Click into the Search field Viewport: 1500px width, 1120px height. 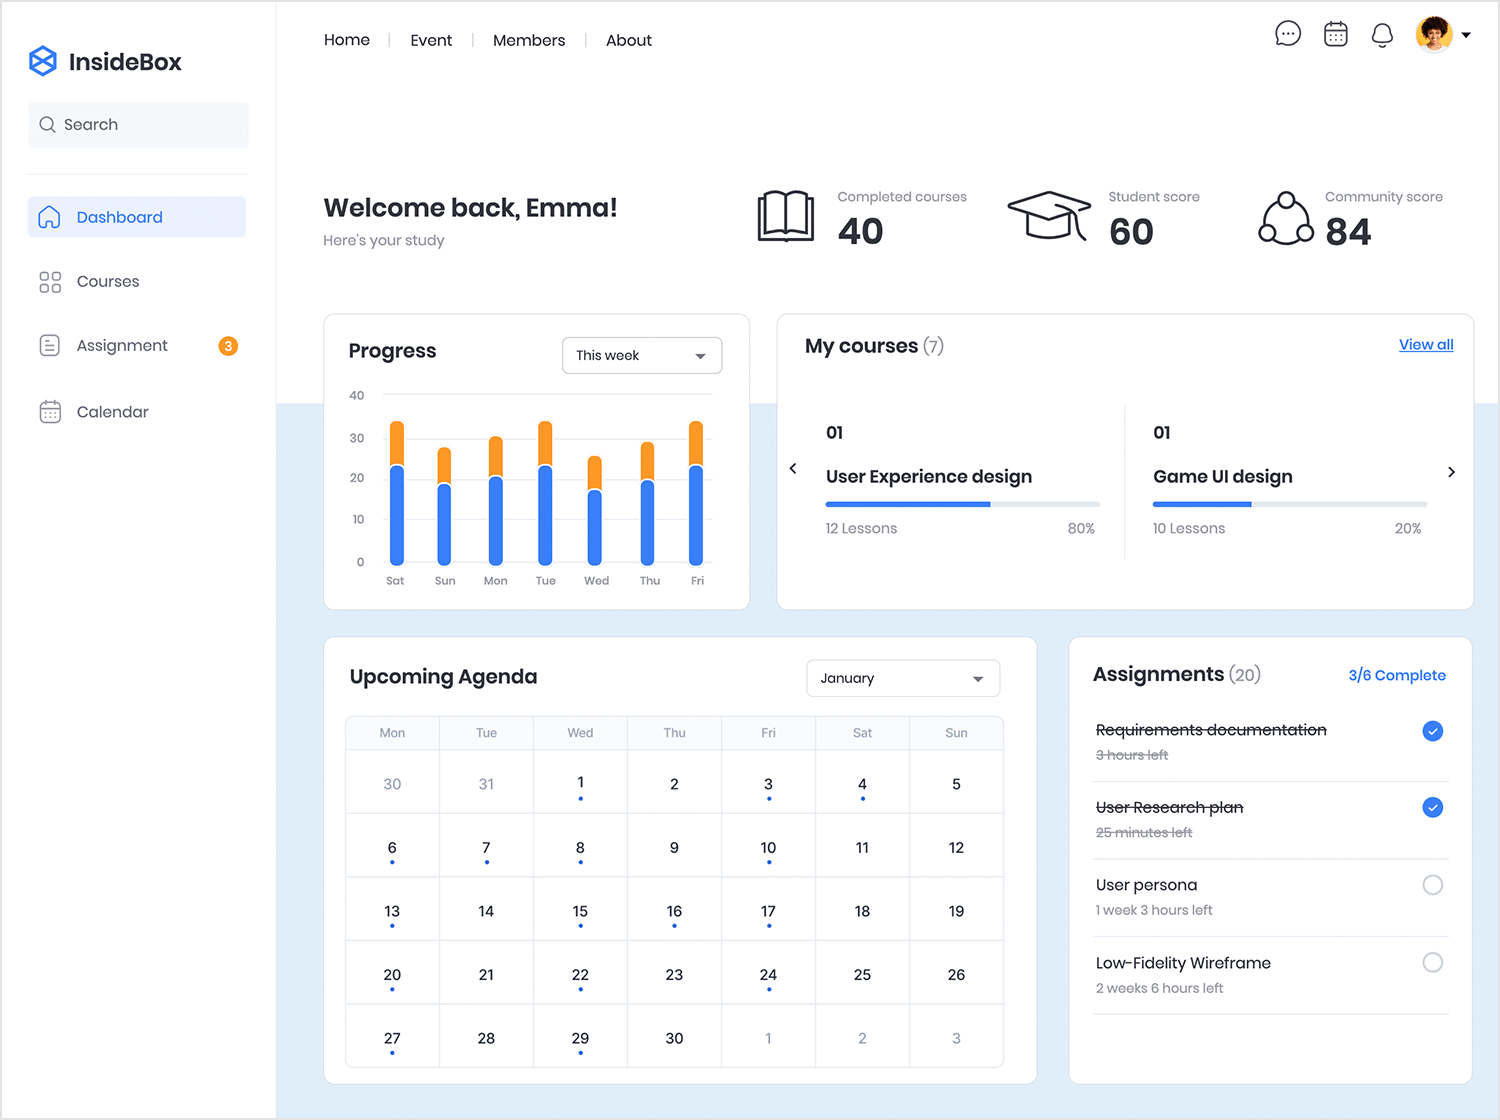(138, 125)
